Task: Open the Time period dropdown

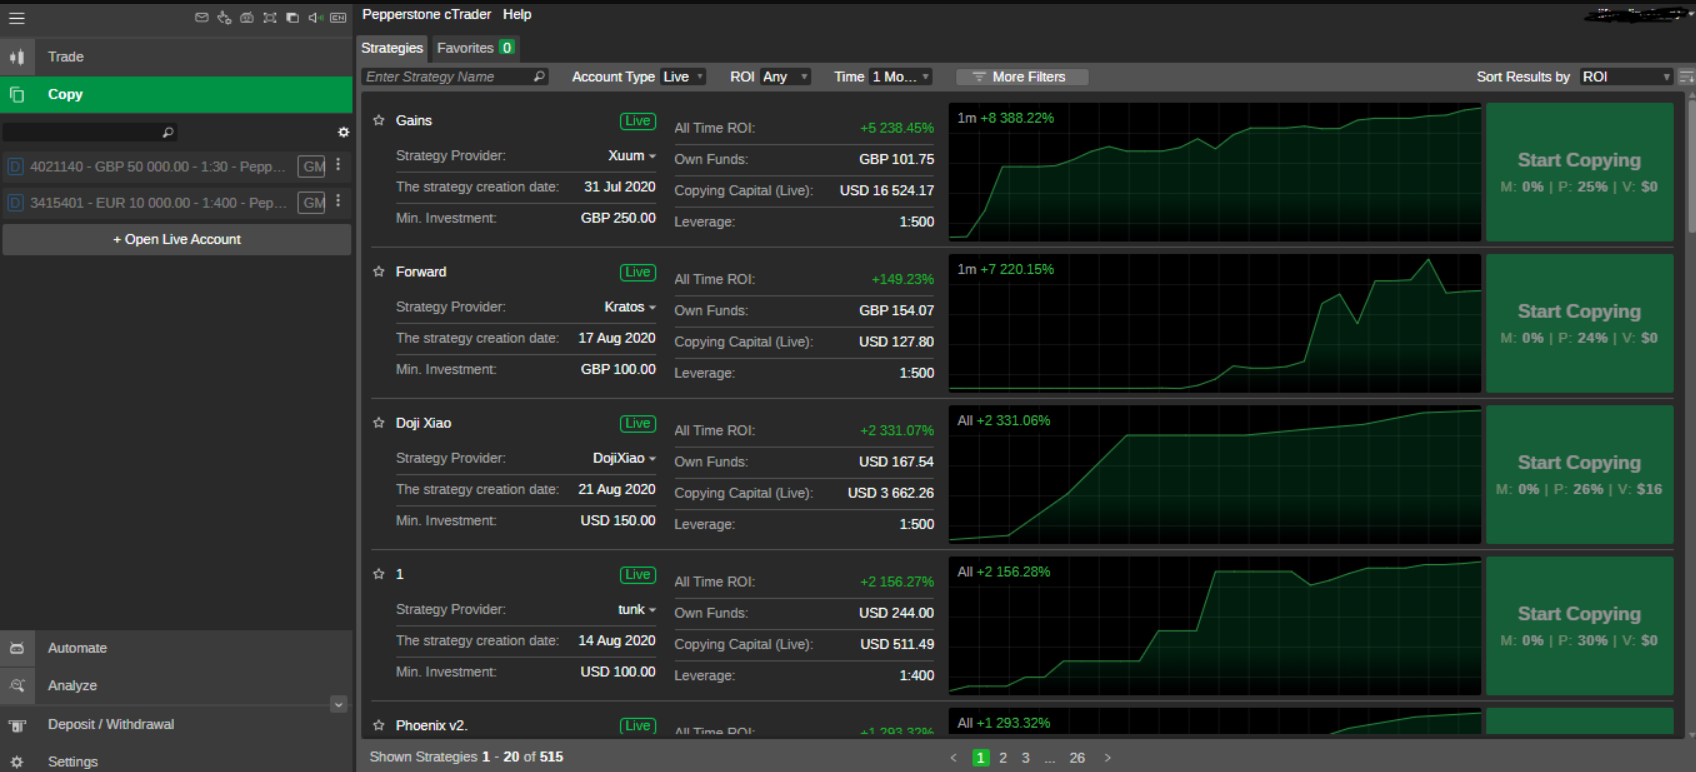Action: point(901,76)
